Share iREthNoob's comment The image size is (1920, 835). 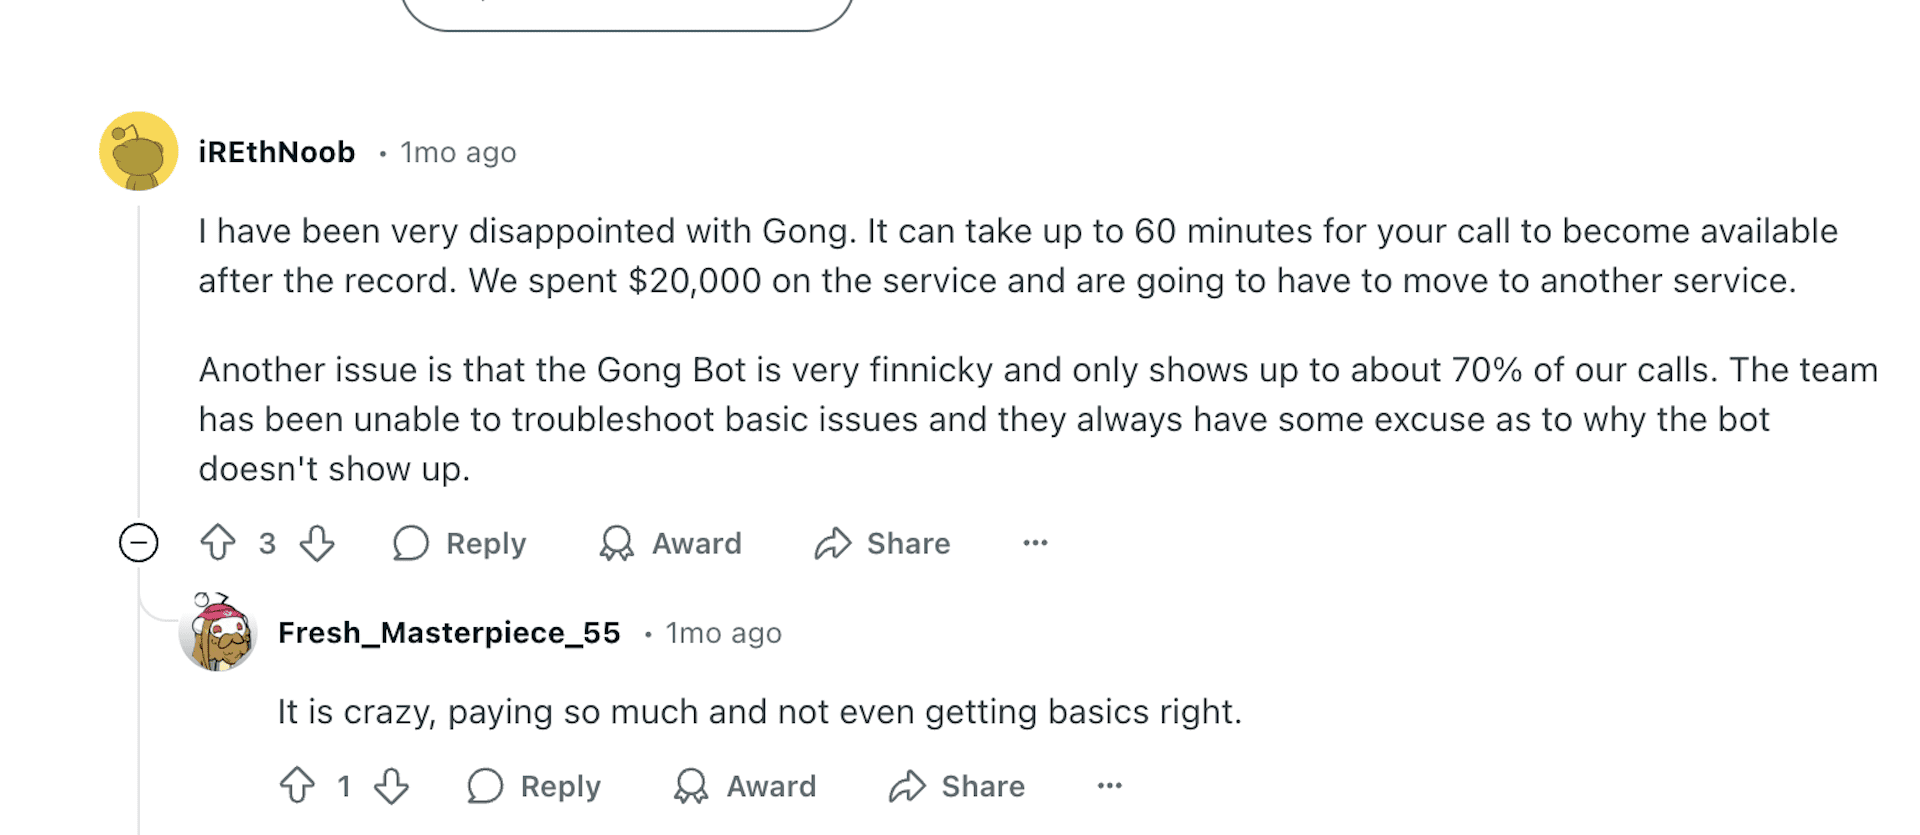(x=882, y=543)
